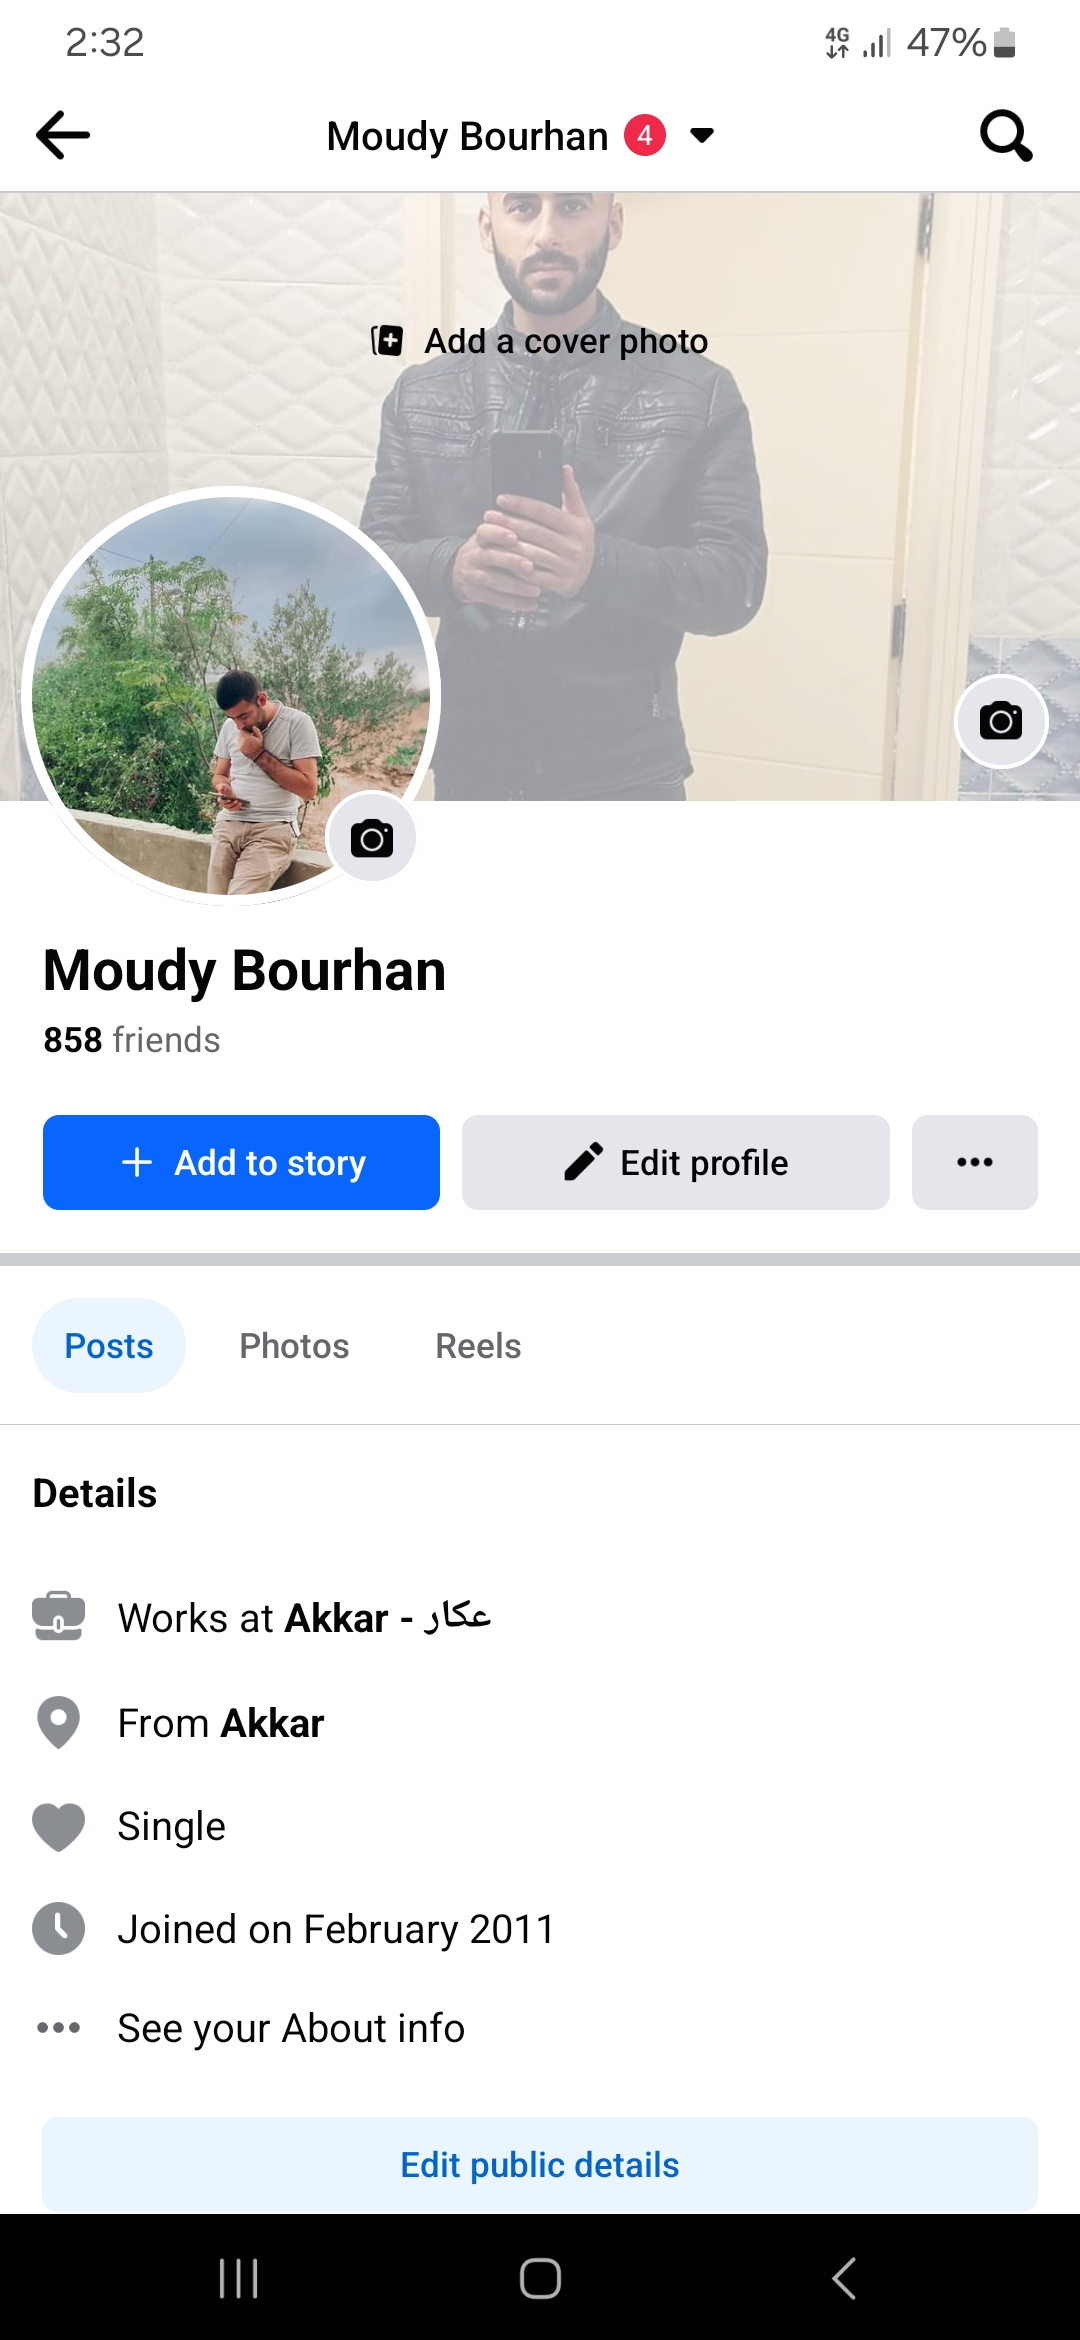Viewport: 1080px width, 2340px height.
Task: Tap the briefcase work icon
Action: coord(58,1616)
